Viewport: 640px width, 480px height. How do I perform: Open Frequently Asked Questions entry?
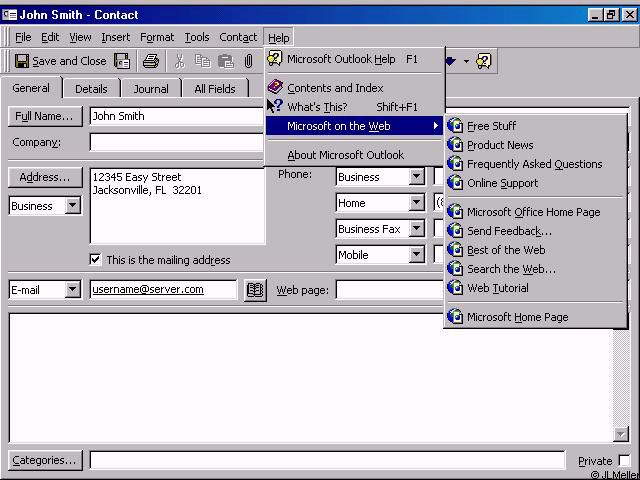[535, 164]
